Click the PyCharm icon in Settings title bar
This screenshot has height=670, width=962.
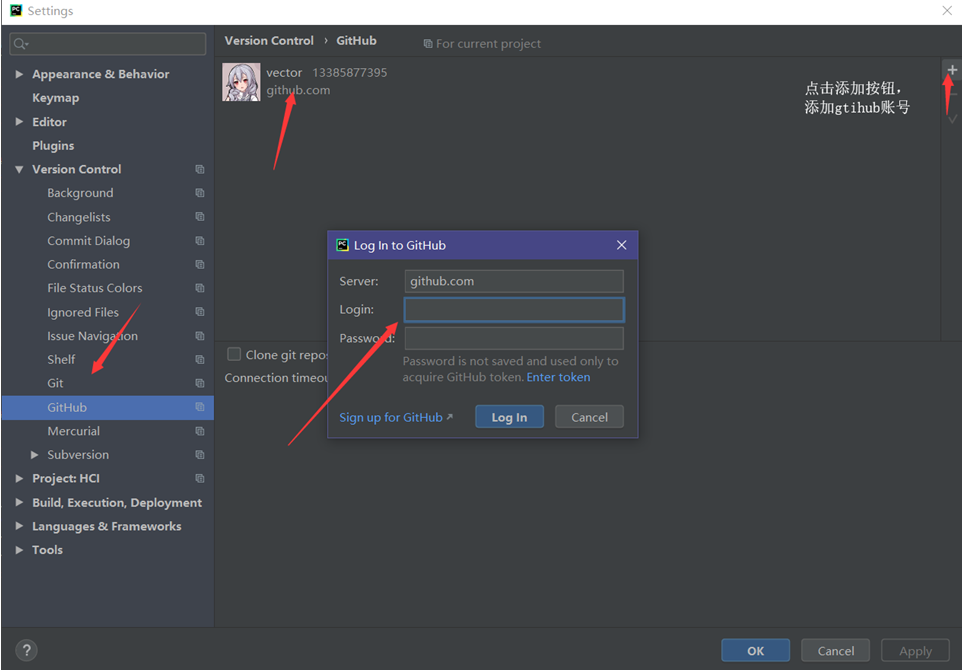click(x=16, y=10)
